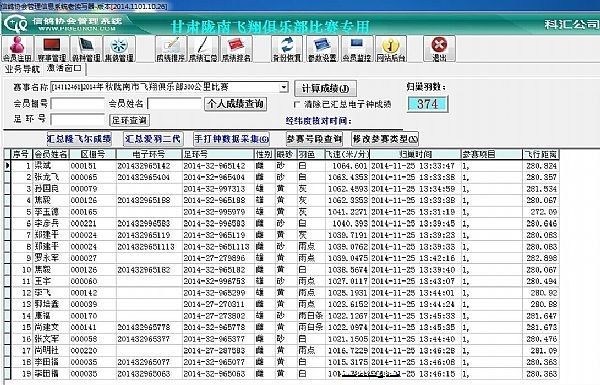Image resolution: width=600 pixels, height=385 pixels.
Task: Click the 归巢羽数 count box showing 374
Action: tap(427, 104)
